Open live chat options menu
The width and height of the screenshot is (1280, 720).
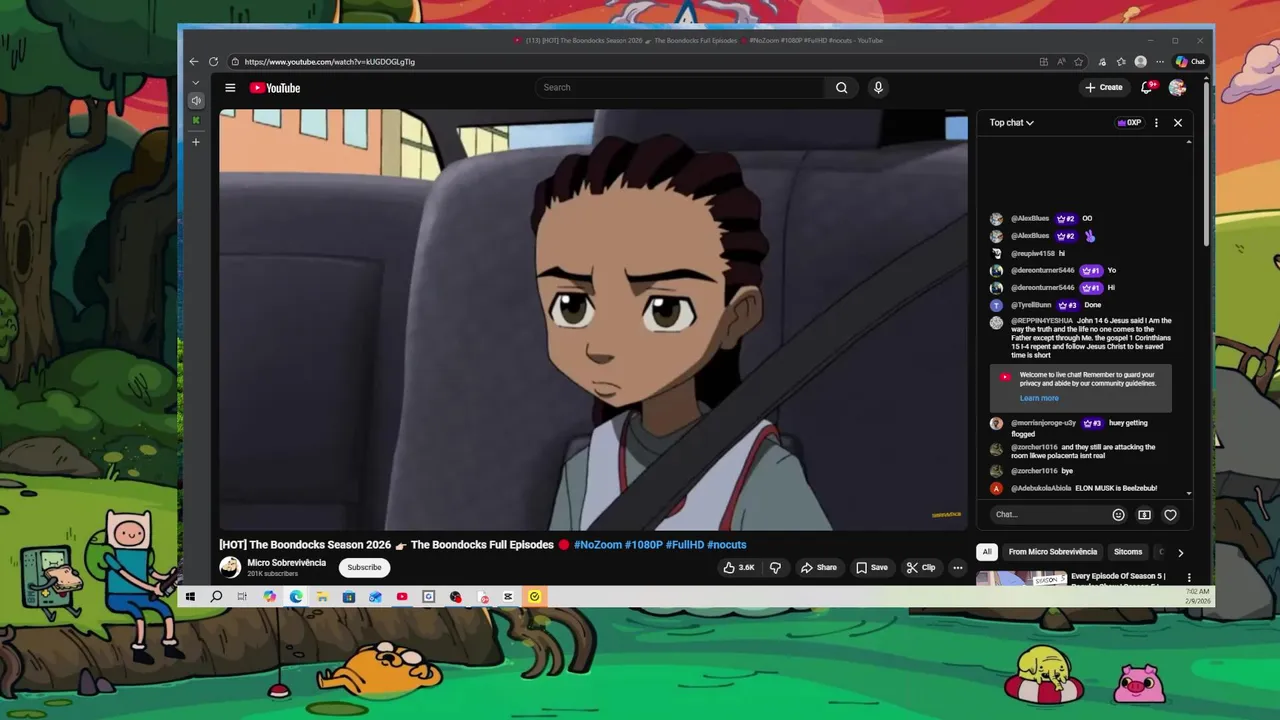1156,123
